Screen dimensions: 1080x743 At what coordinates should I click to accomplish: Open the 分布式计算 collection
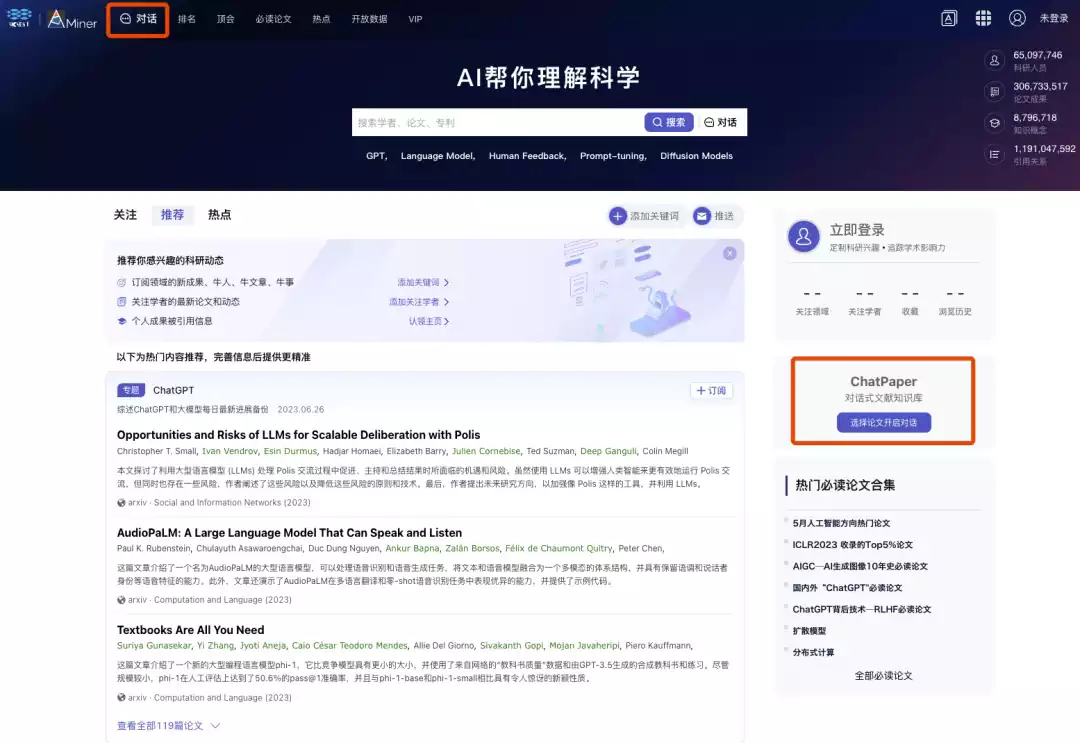pos(813,652)
